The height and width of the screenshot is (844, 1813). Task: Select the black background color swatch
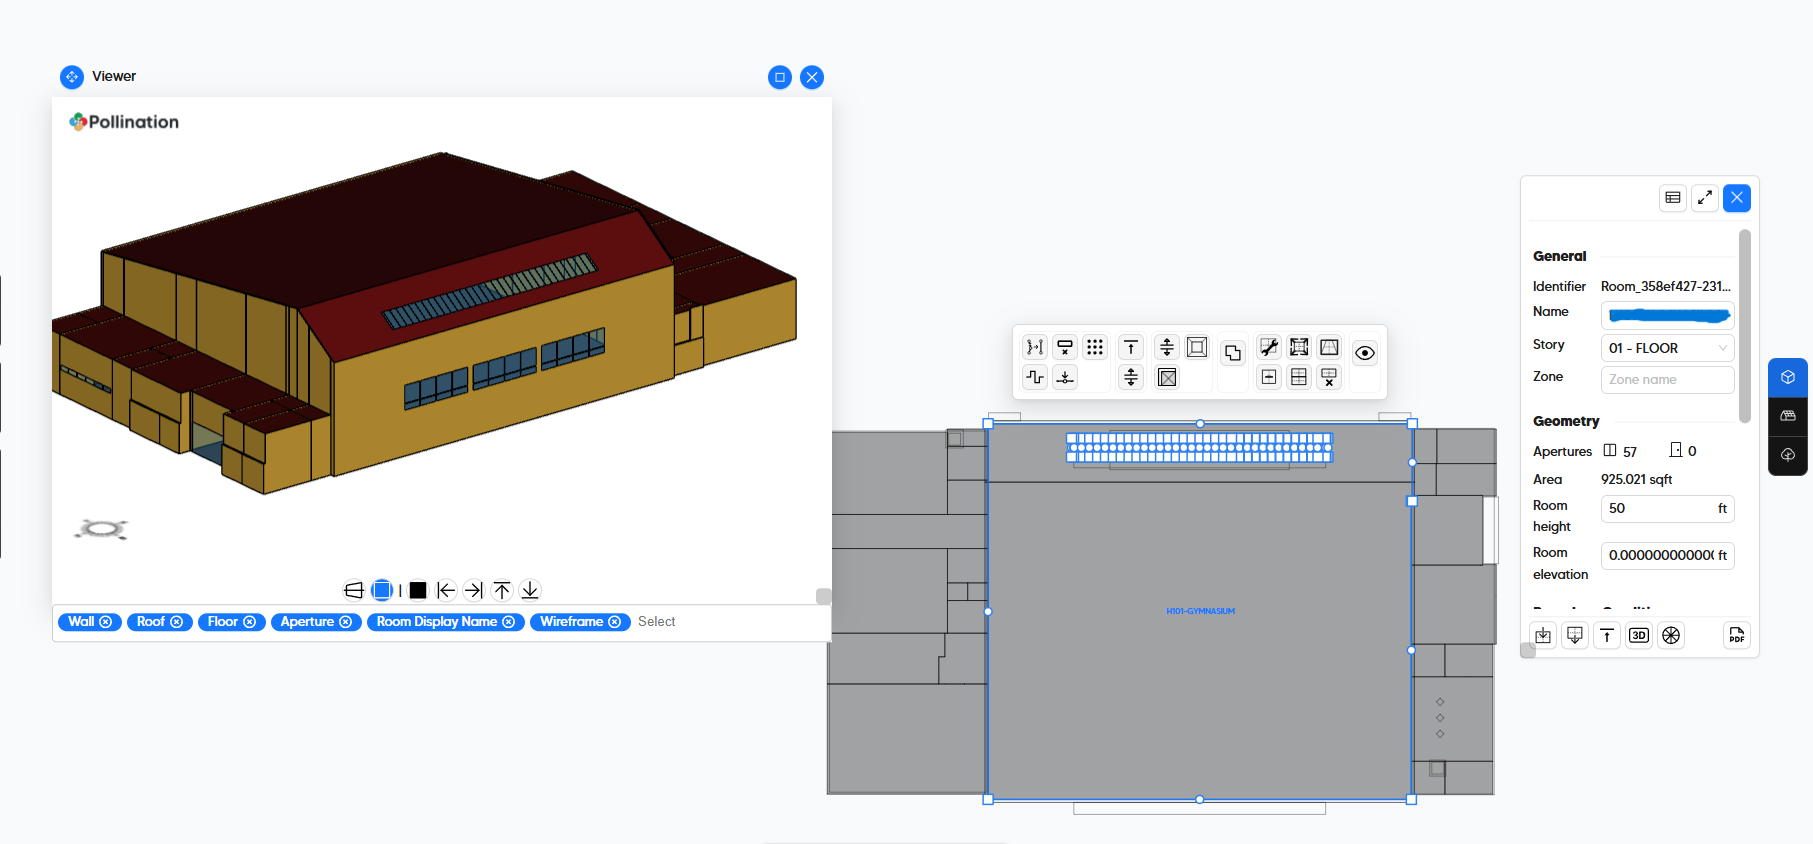418,591
